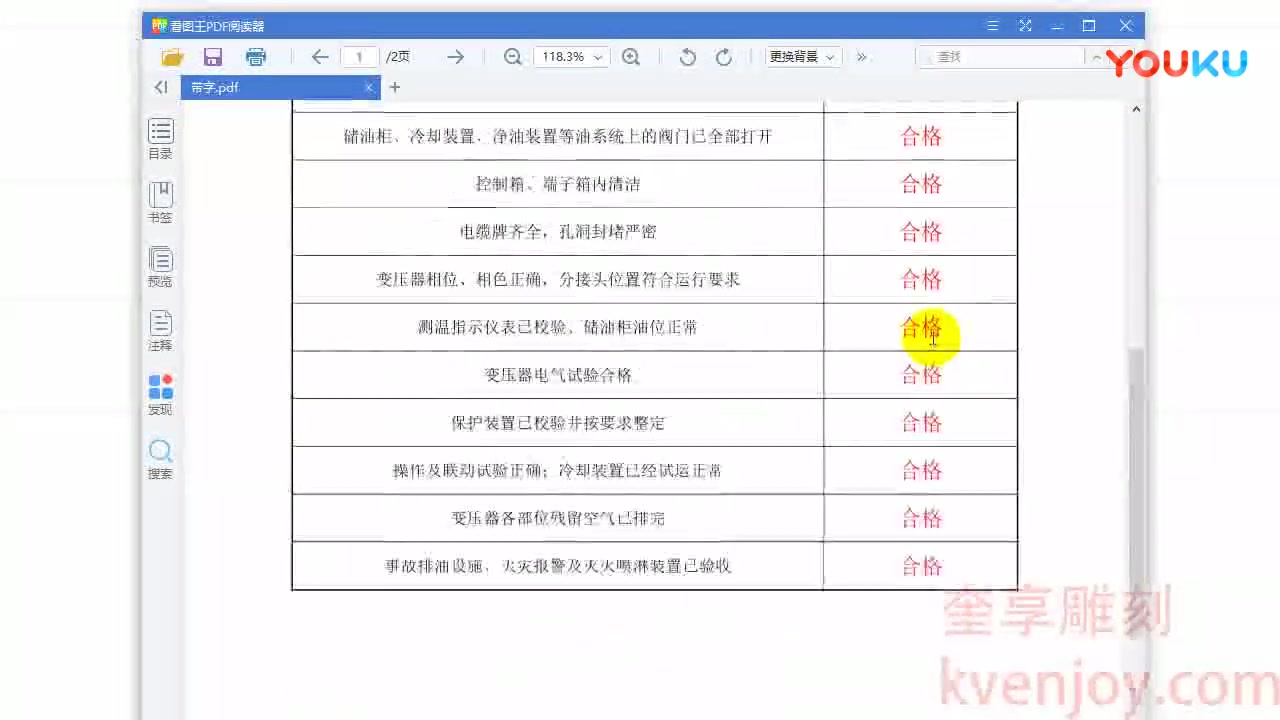1280x720 pixels.
Task: Click the scrollbar up arrow
Action: (x=1136, y=109)
